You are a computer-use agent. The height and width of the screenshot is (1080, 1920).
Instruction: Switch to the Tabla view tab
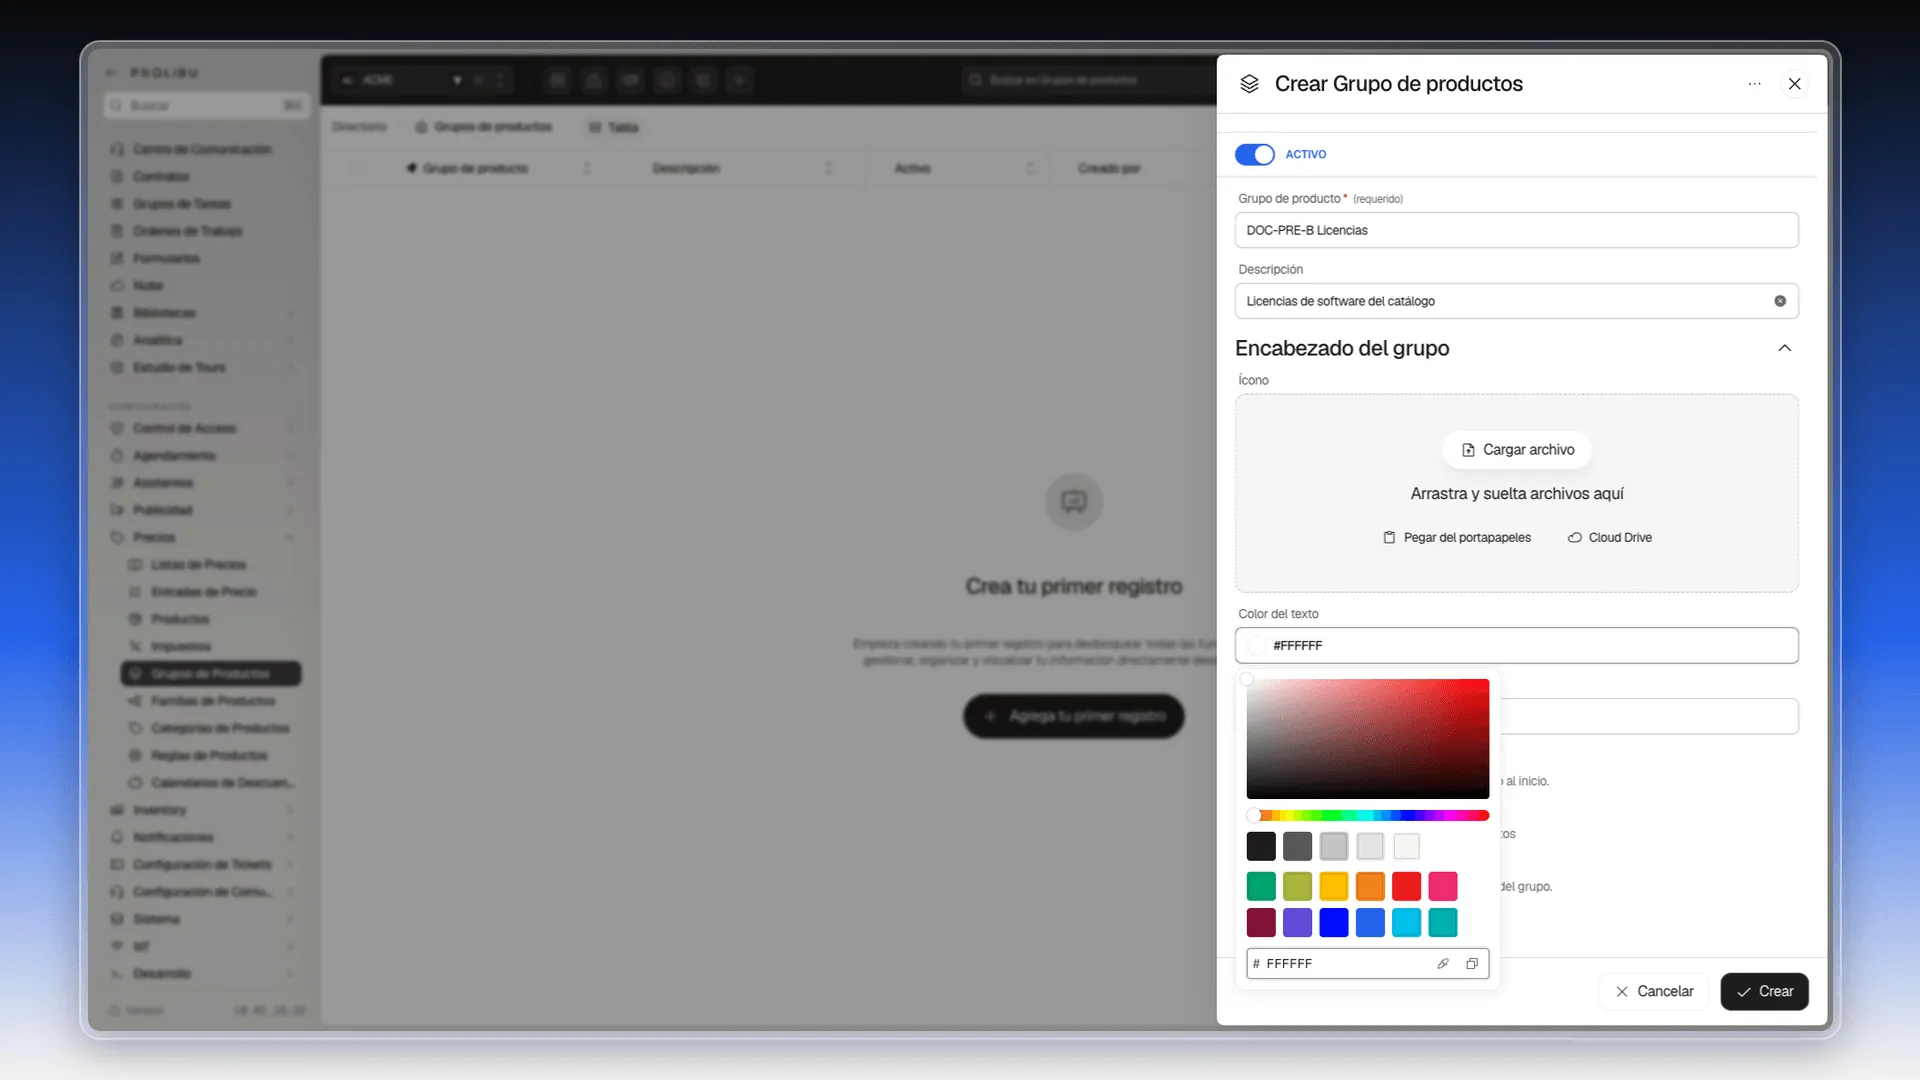613,127
